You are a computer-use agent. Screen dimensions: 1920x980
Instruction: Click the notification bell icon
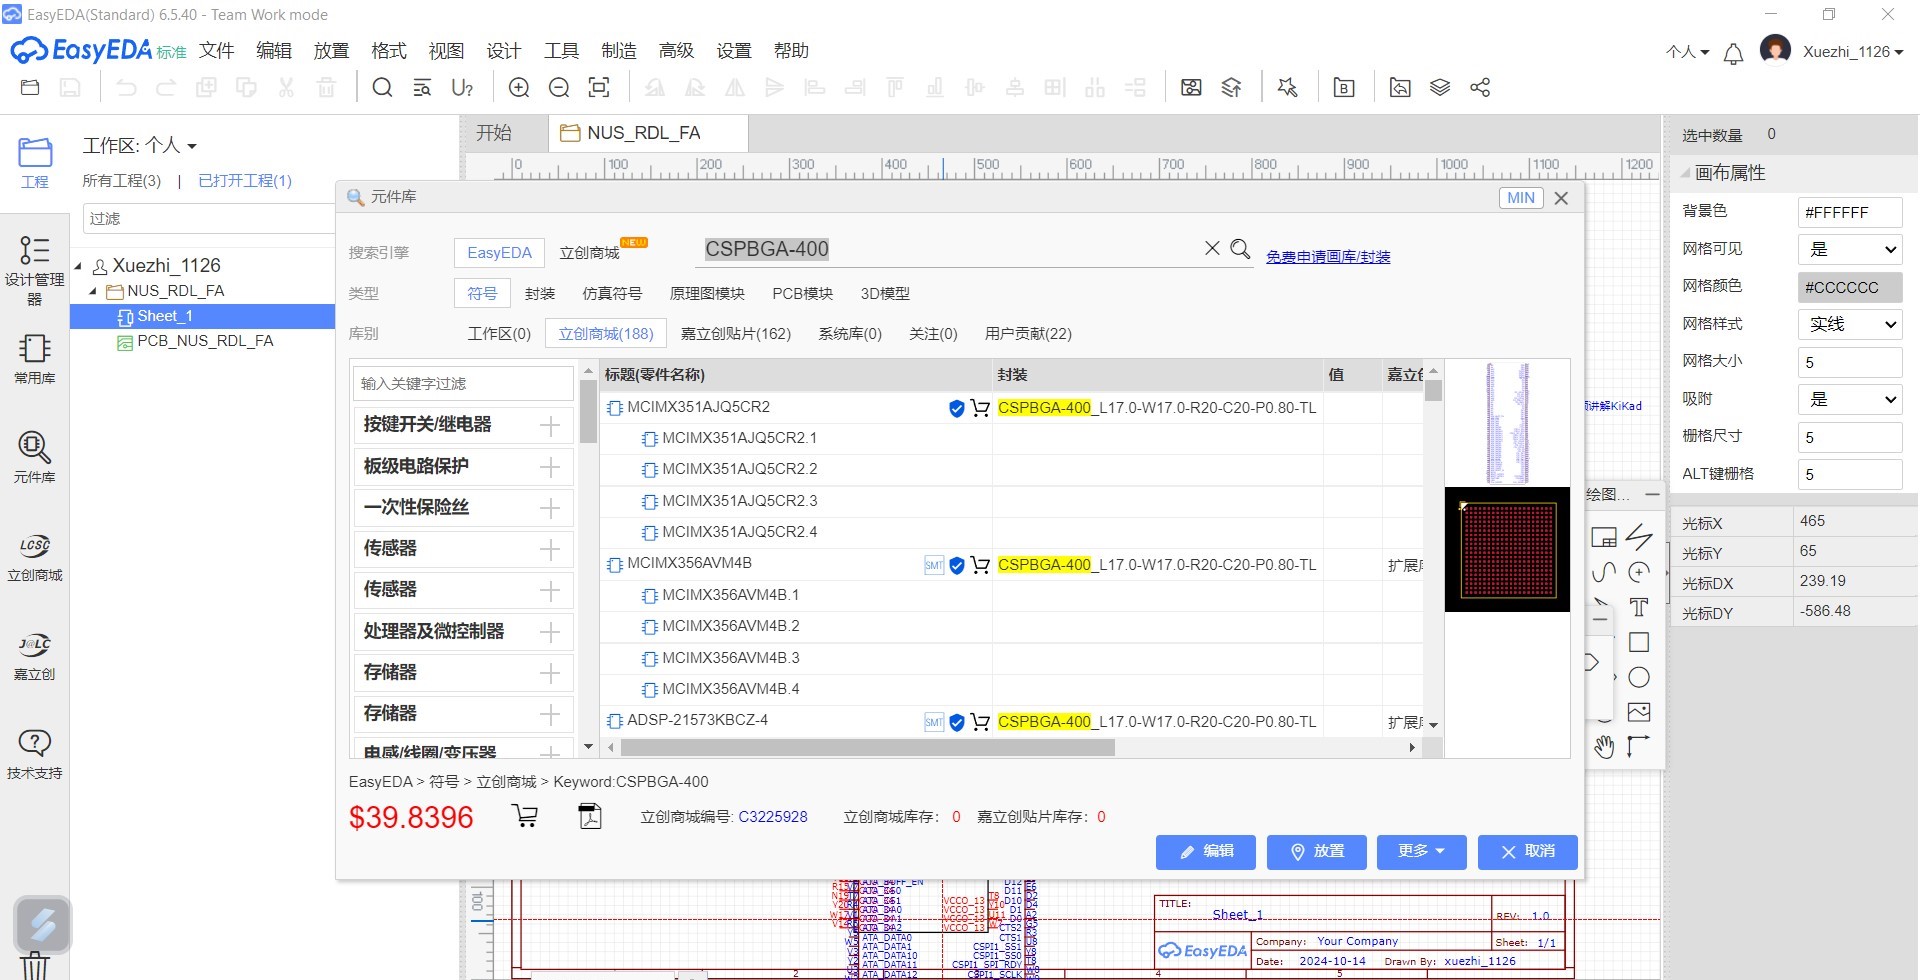click(1733, 53)
